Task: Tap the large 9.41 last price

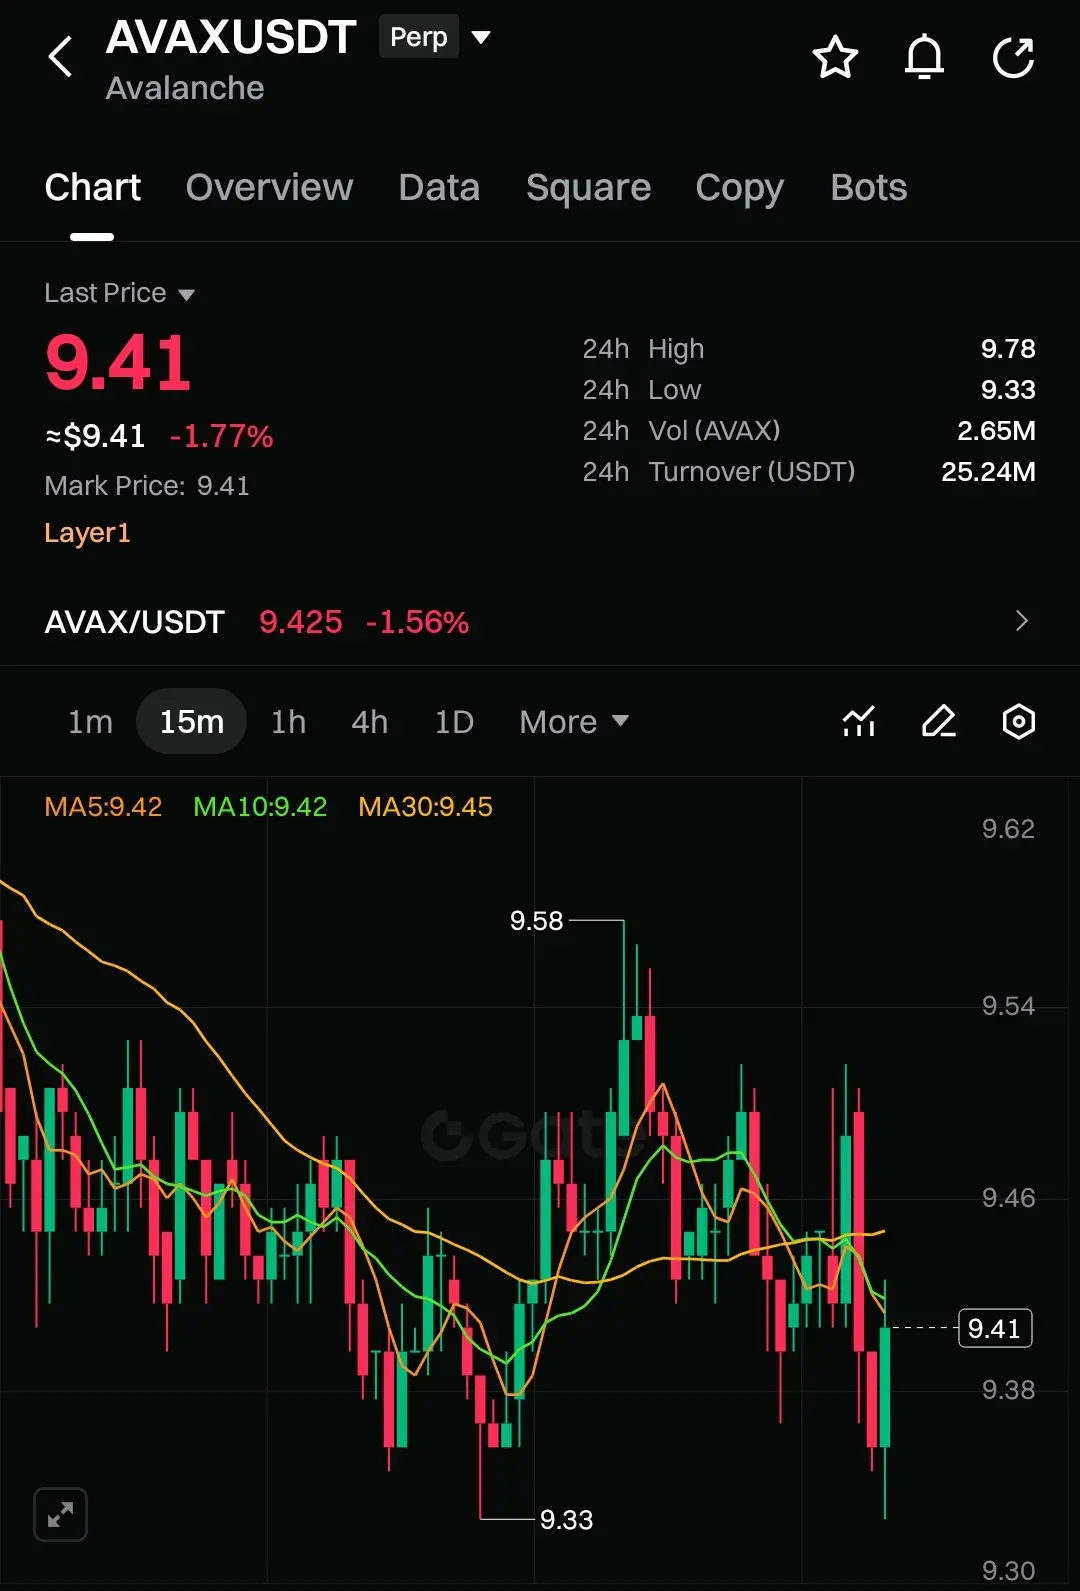Action: tap(118, 362)
